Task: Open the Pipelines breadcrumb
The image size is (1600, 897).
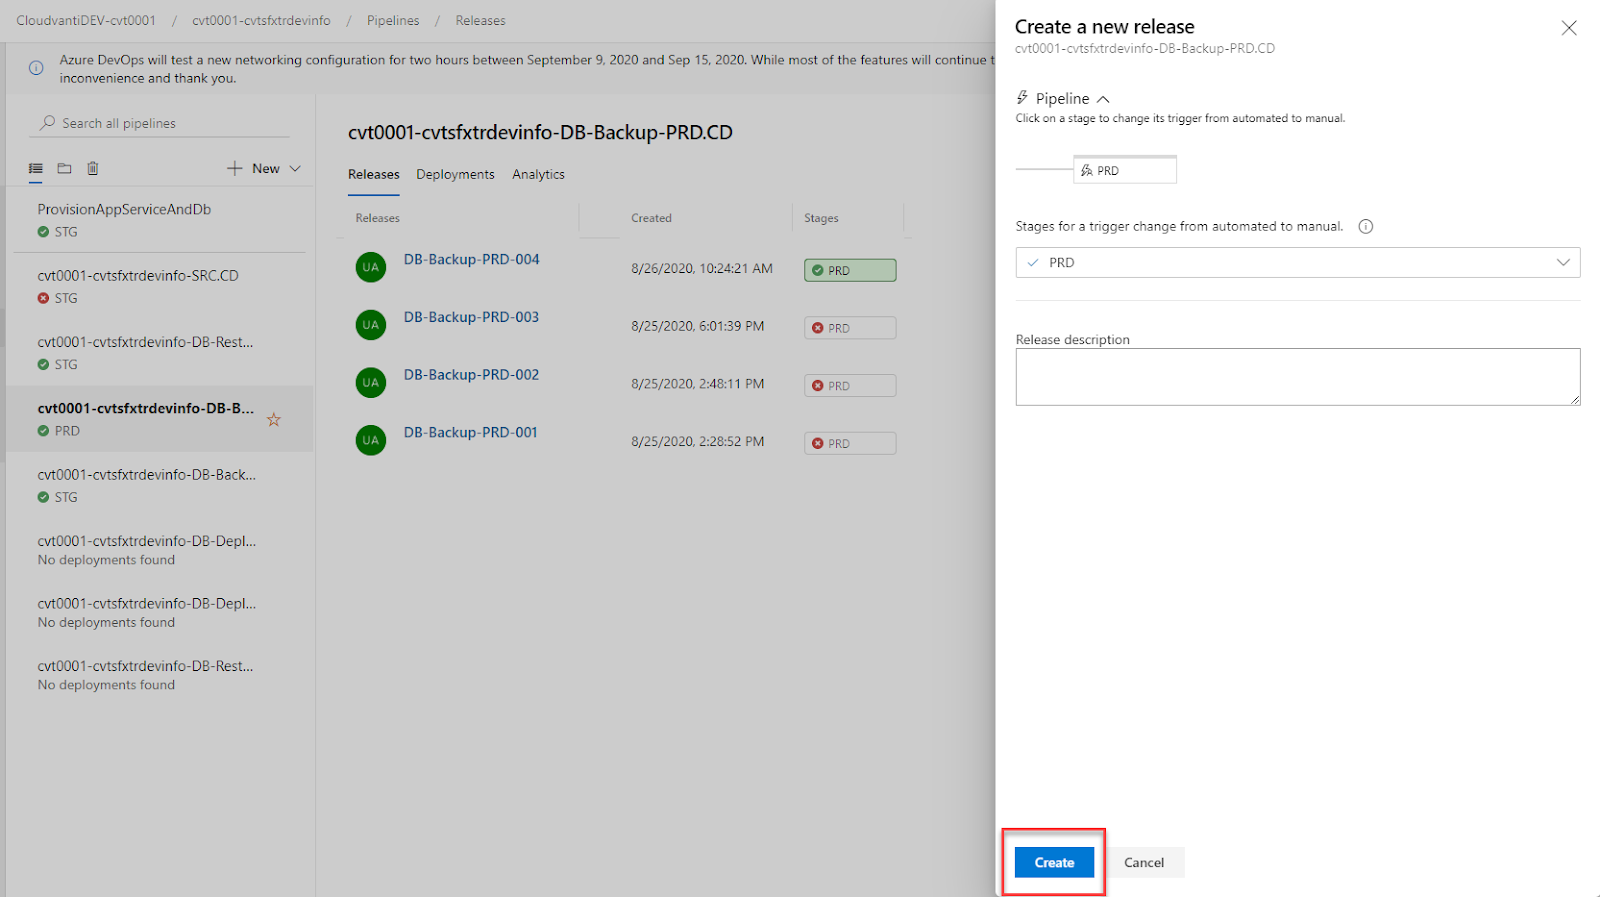Action: tap(393, 20)
